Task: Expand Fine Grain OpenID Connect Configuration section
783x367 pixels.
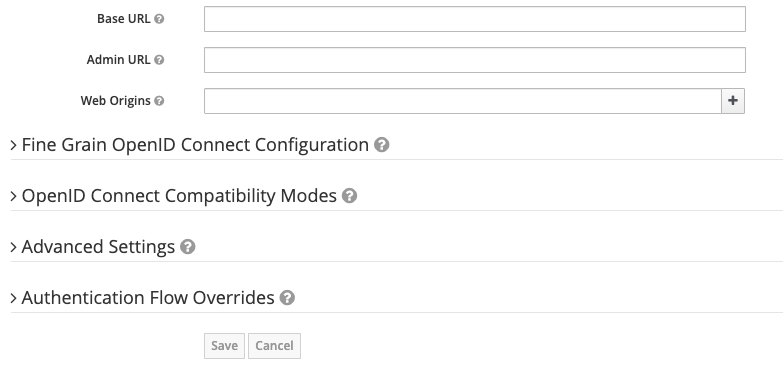Action: 195,145
